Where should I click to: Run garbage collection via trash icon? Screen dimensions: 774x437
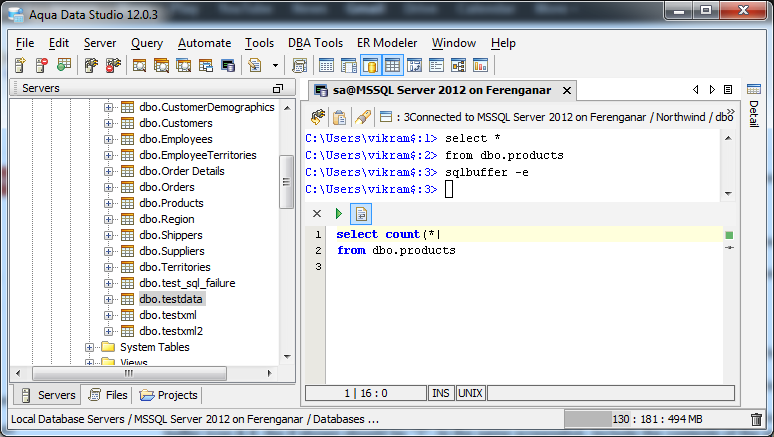756,419
